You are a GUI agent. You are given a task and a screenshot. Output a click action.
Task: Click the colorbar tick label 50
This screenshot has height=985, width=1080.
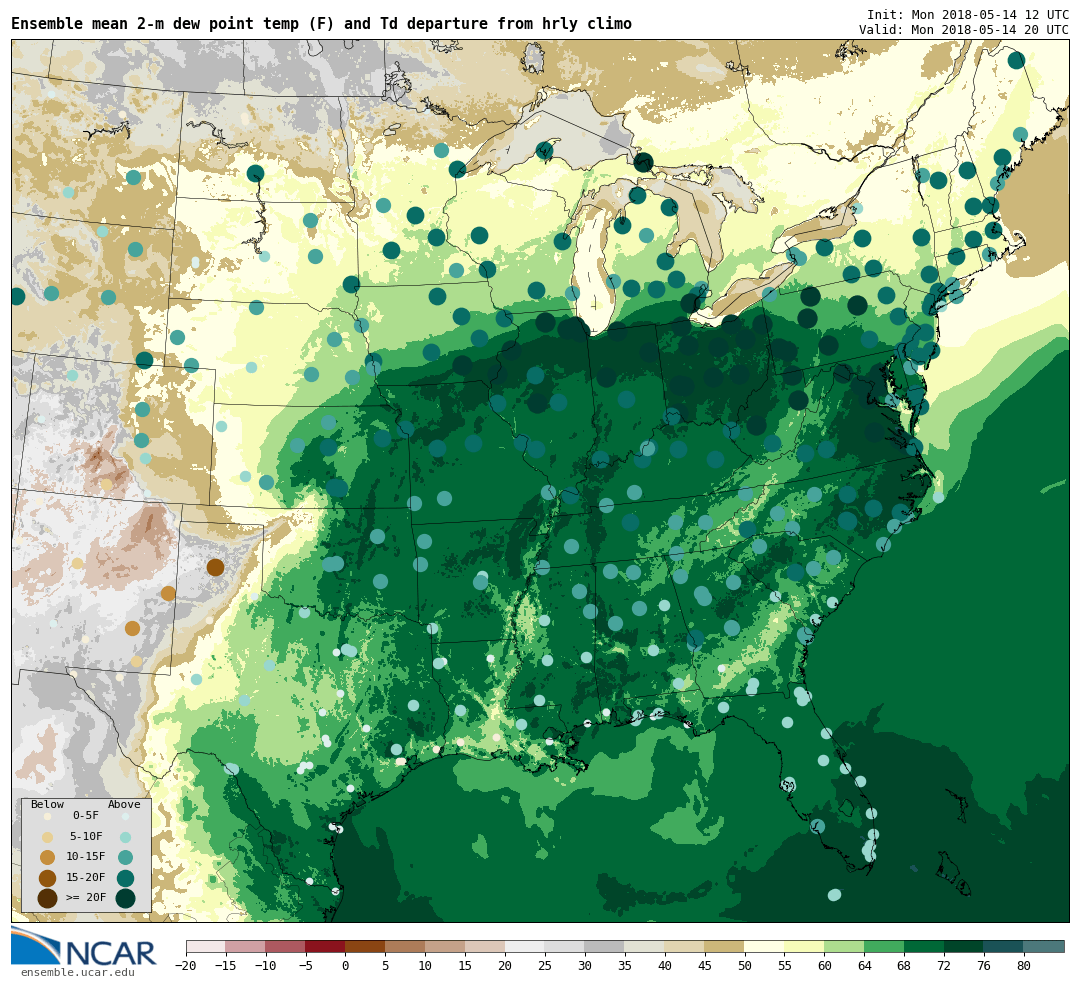pyautogui.click(x=744, y=966)
